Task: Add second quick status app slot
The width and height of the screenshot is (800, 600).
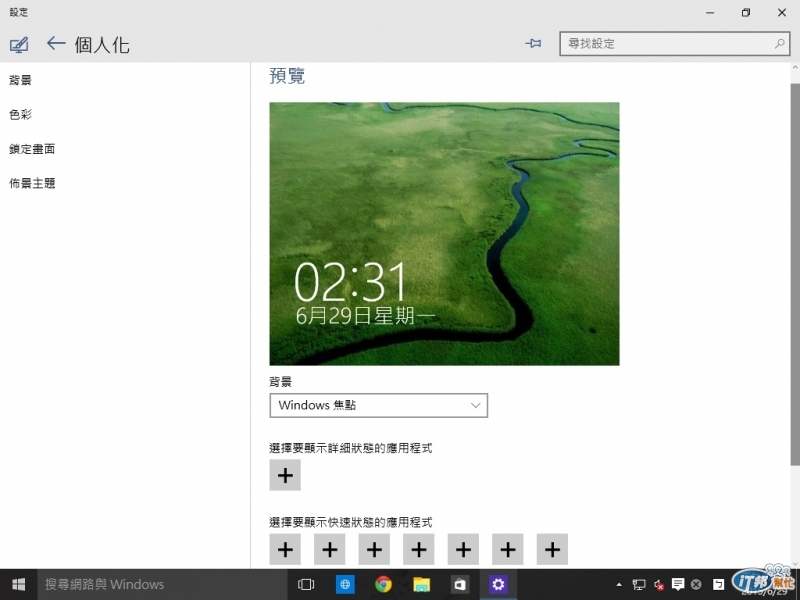Action: pos(330,549)
